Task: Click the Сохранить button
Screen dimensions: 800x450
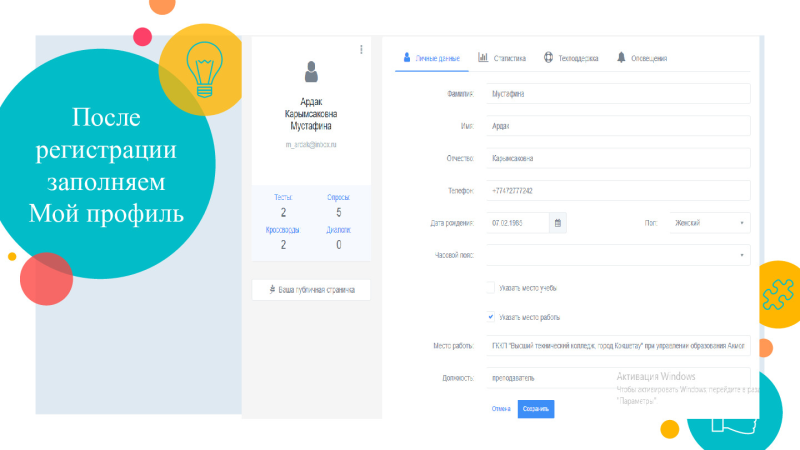Action: (x=536, y=409)
